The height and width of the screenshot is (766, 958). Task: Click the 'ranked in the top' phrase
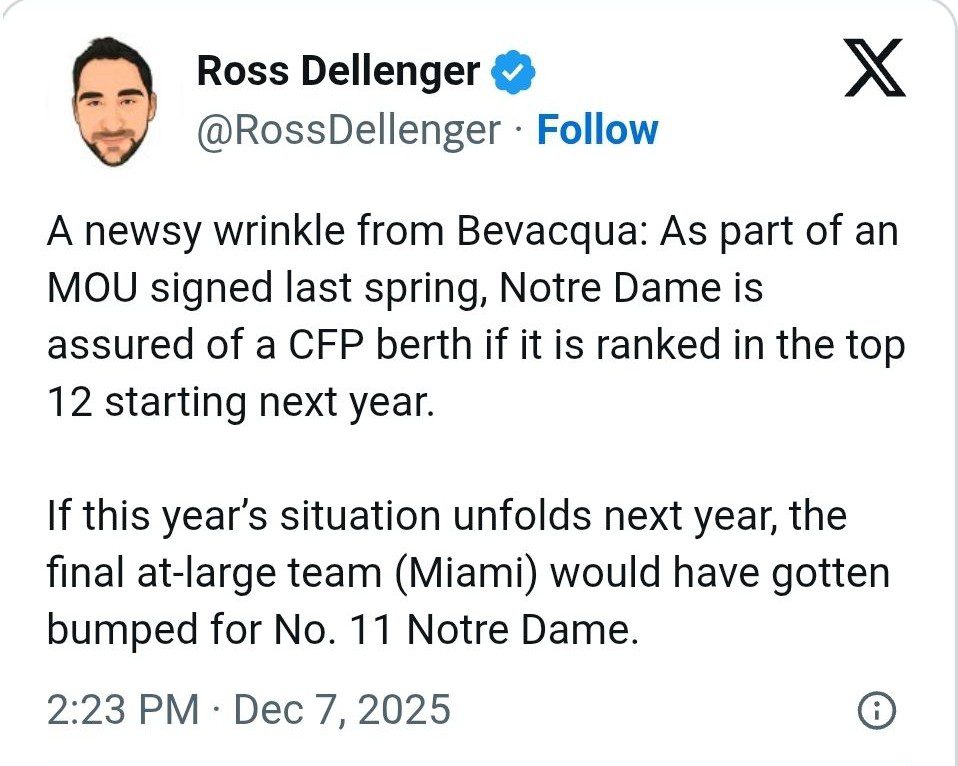click(769, 345)
